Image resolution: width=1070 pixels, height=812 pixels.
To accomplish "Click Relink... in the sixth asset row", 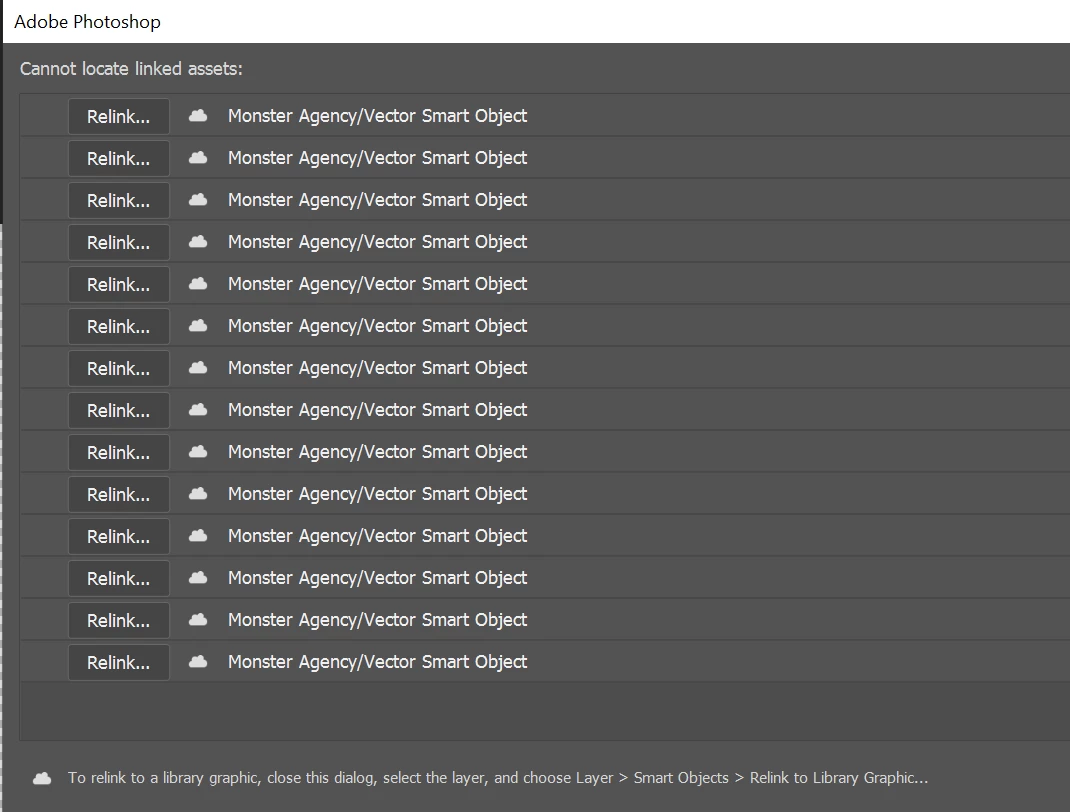I will click(119, 327).
